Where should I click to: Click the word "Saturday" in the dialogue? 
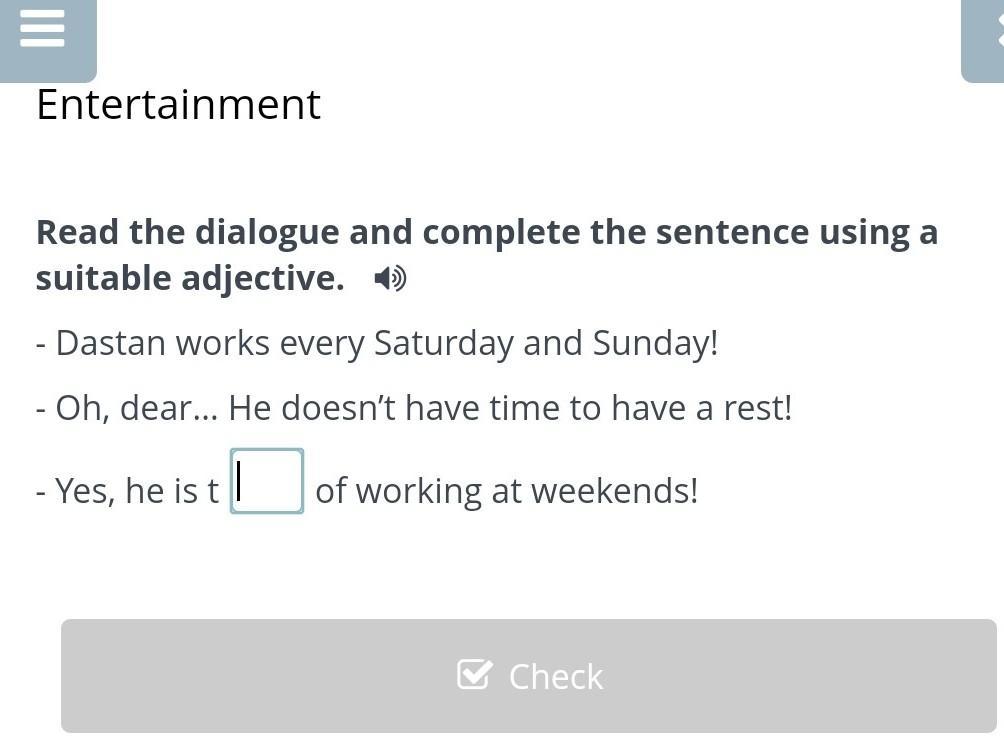(444, 343)
